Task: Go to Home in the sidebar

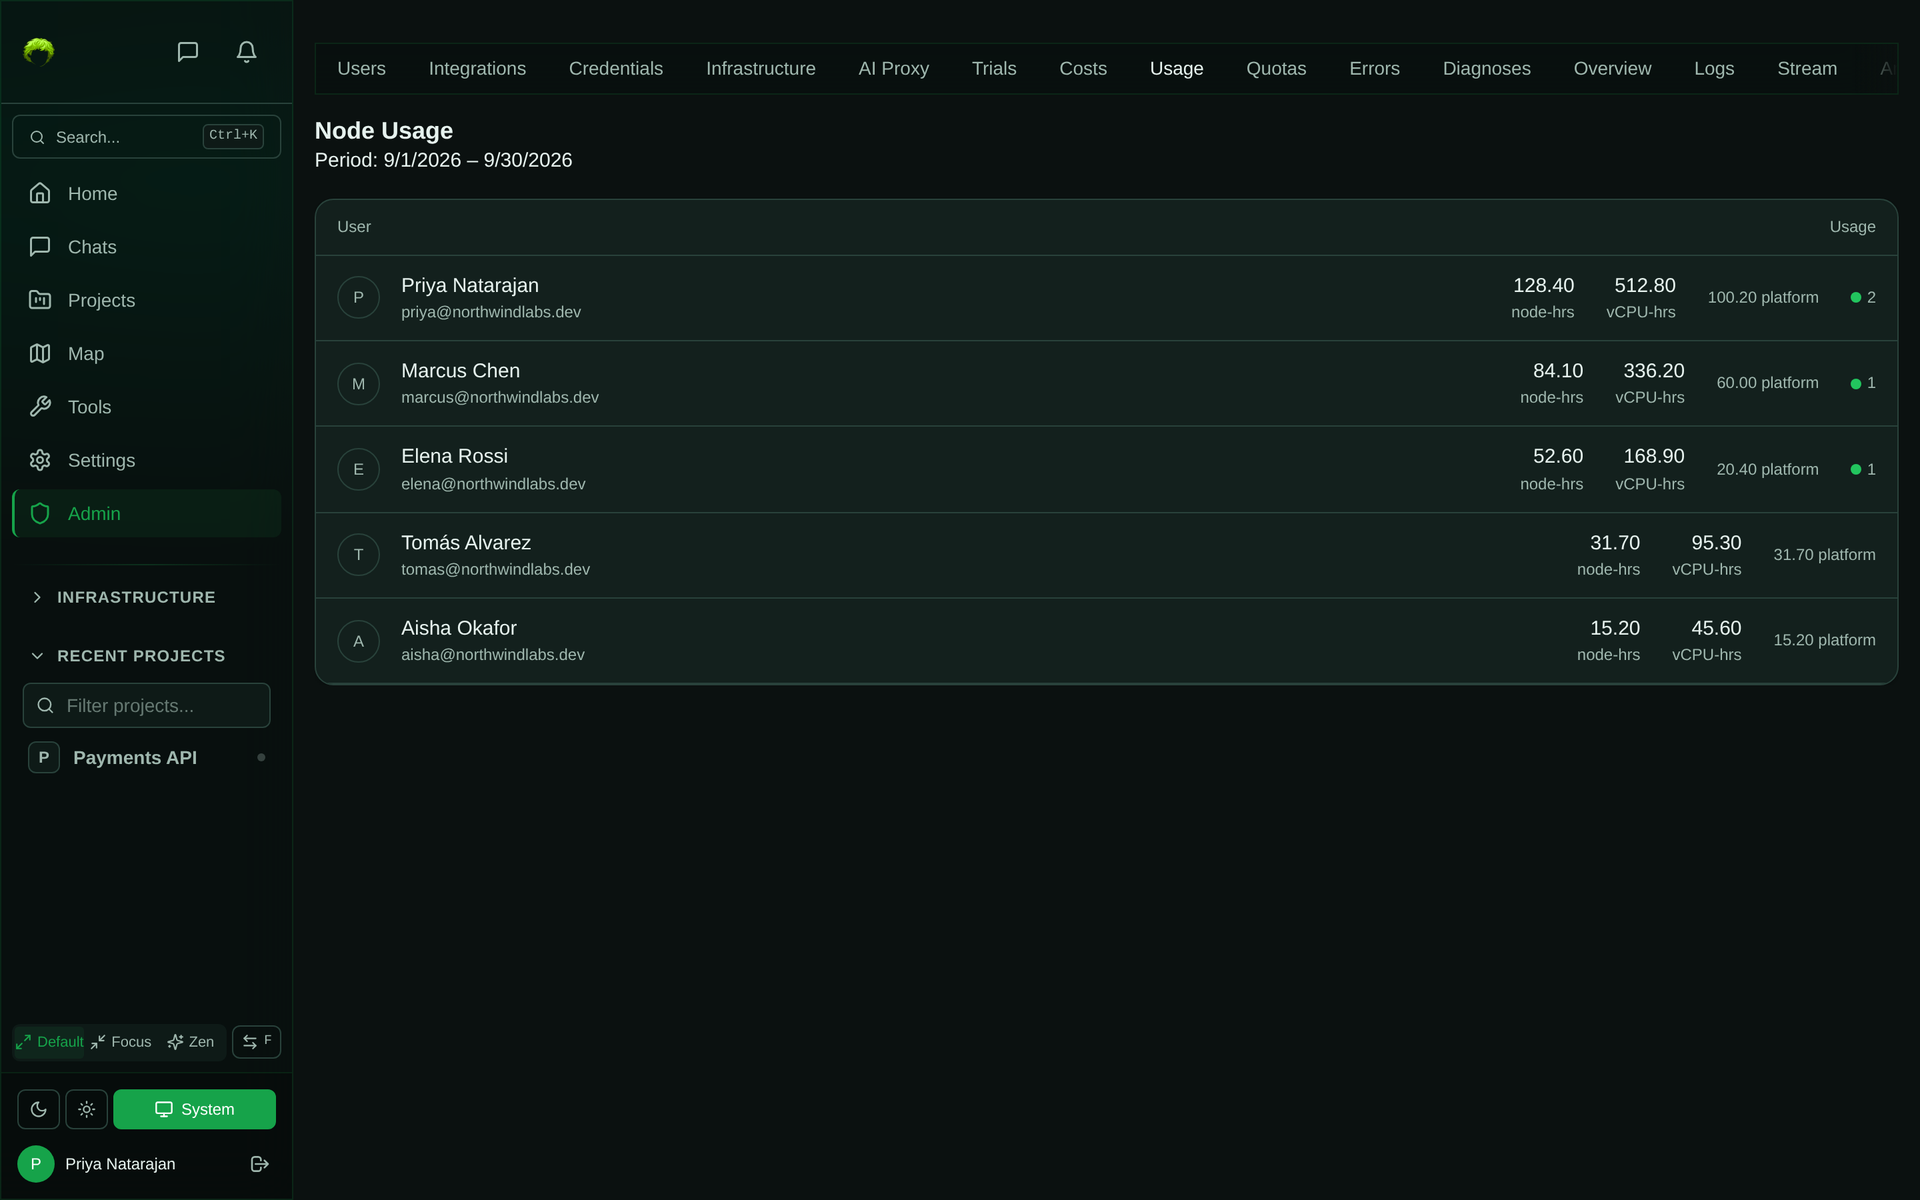Action: (146, 193)
